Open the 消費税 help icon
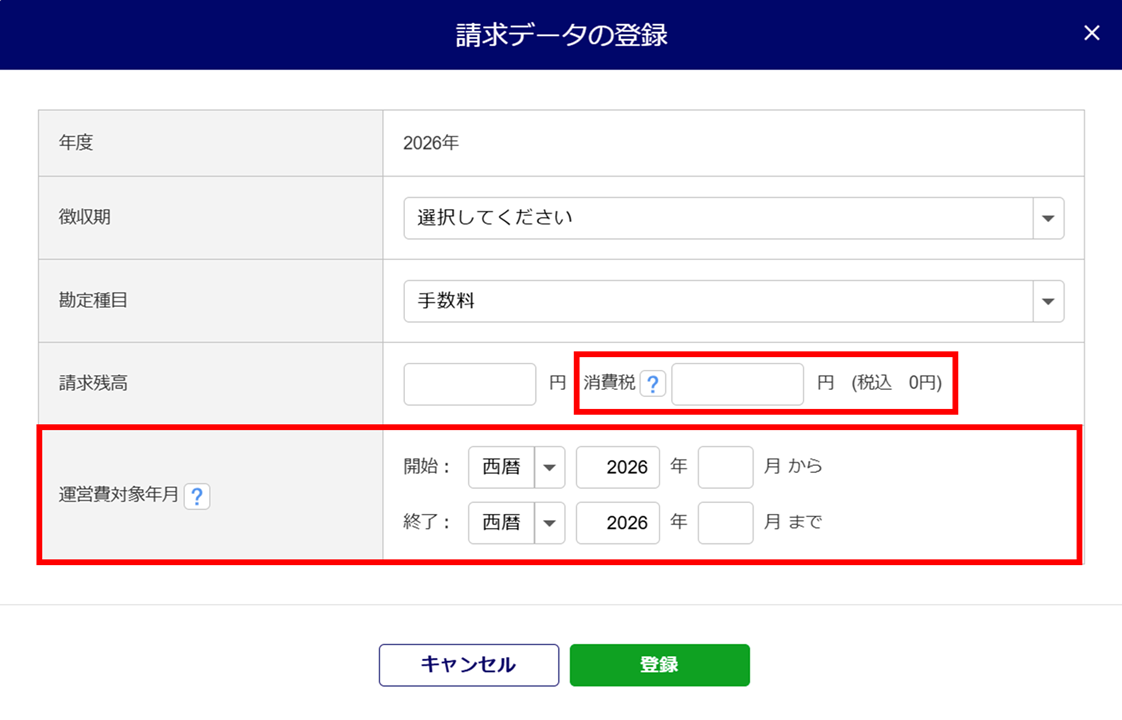This screenshot has width=1122, height=720. point(653,384)
